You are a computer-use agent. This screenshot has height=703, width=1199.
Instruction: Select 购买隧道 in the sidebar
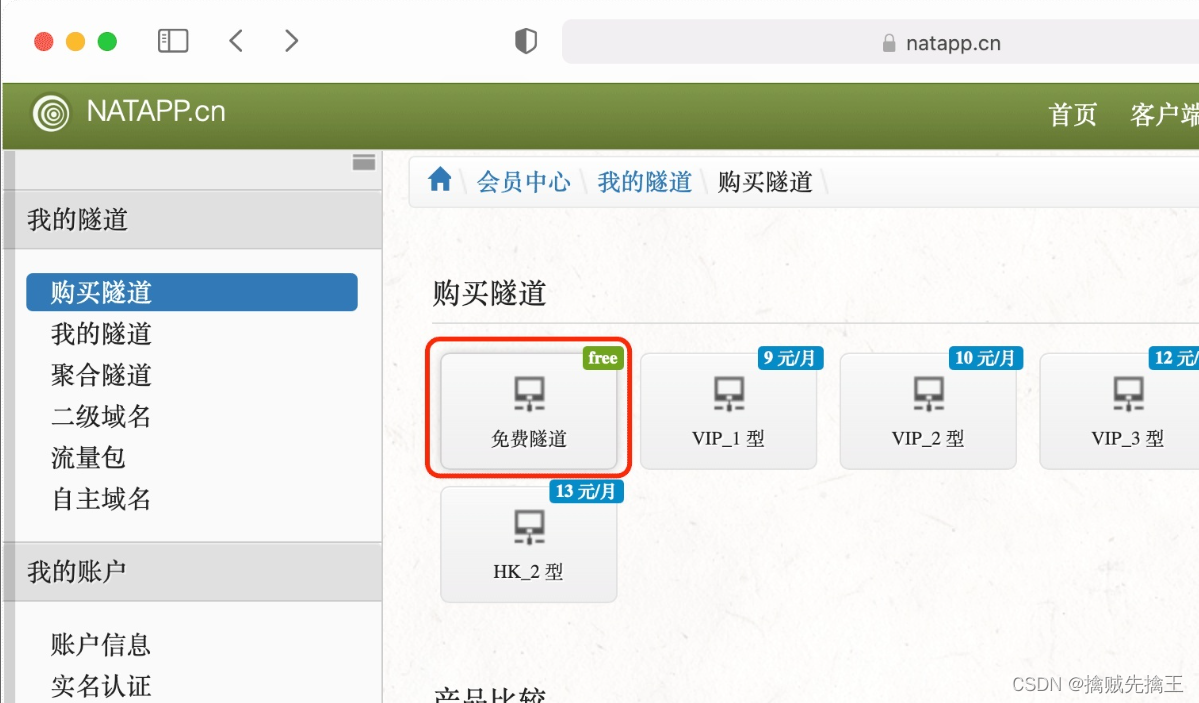192,292
